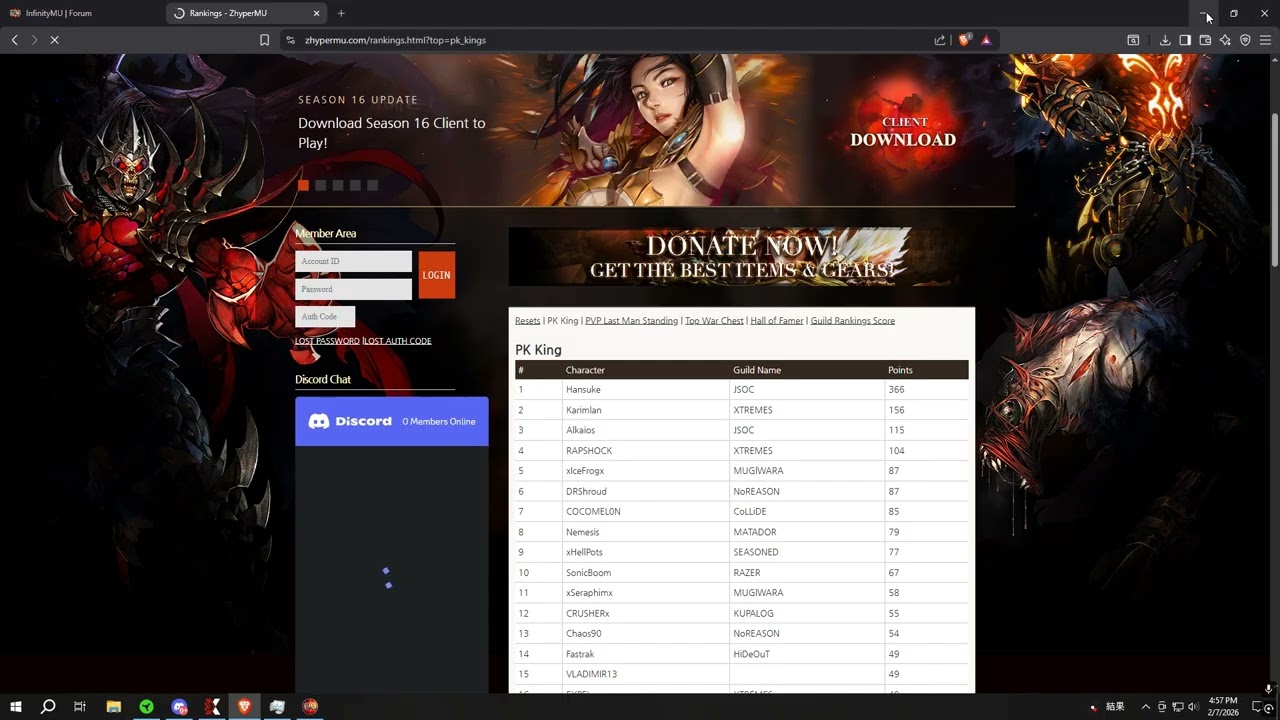Open the Brave VPN shield icon
The height and width of the screenshot is (720, 1280).
pos(1245,40)
